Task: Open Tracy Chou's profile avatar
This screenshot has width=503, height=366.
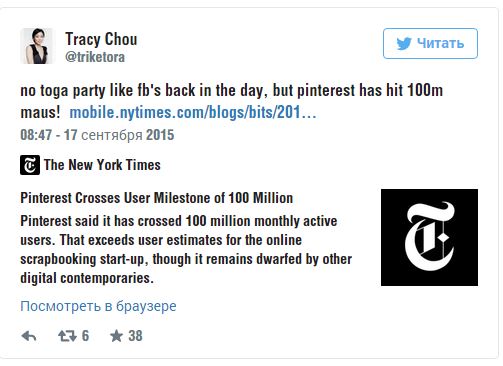Action: [x=37, y=46]
